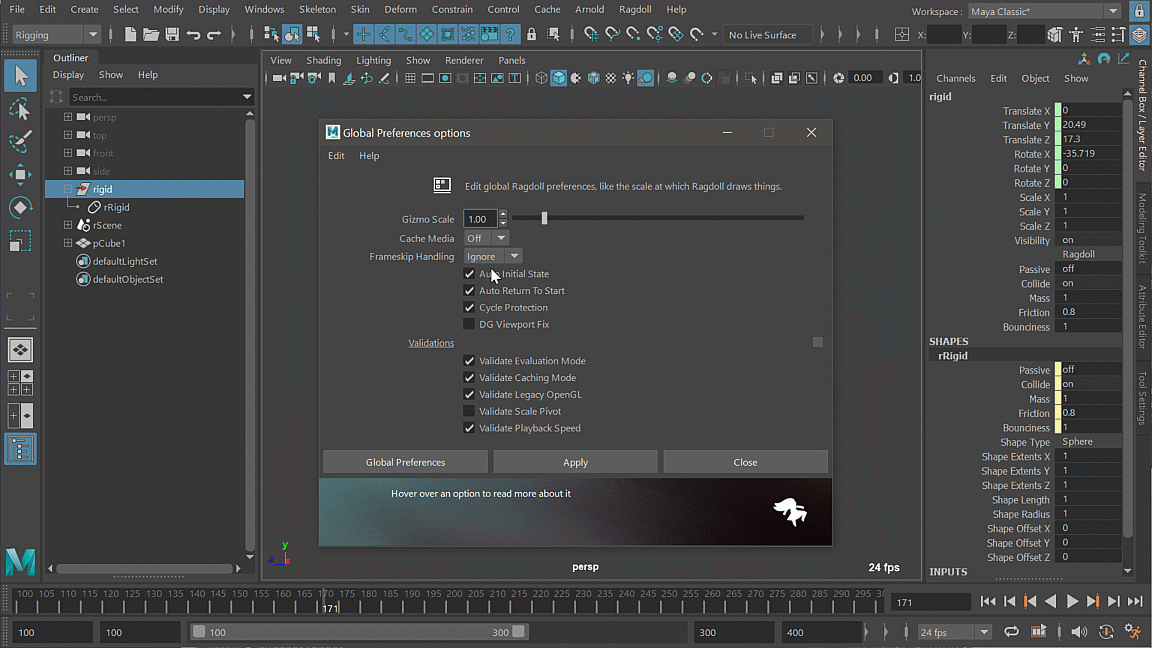This screenshot has height=648, width=1152.
Task: Click the Undo arrow icon
Action: click(193, 35)
